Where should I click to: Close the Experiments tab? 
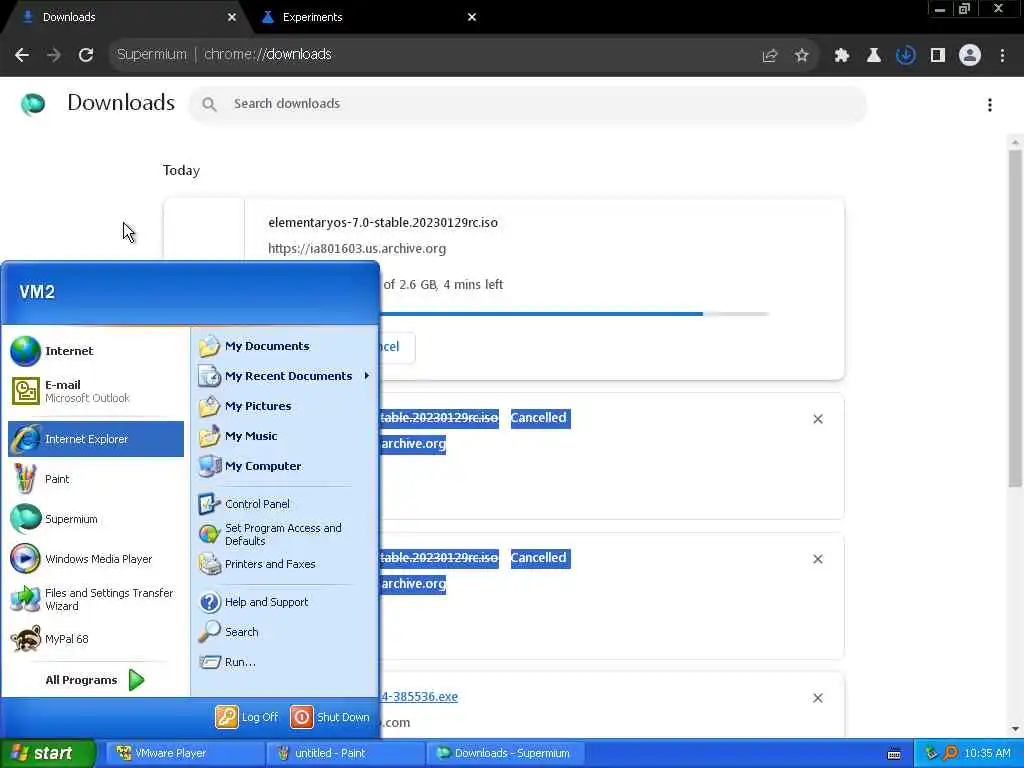tap(472, 17)
